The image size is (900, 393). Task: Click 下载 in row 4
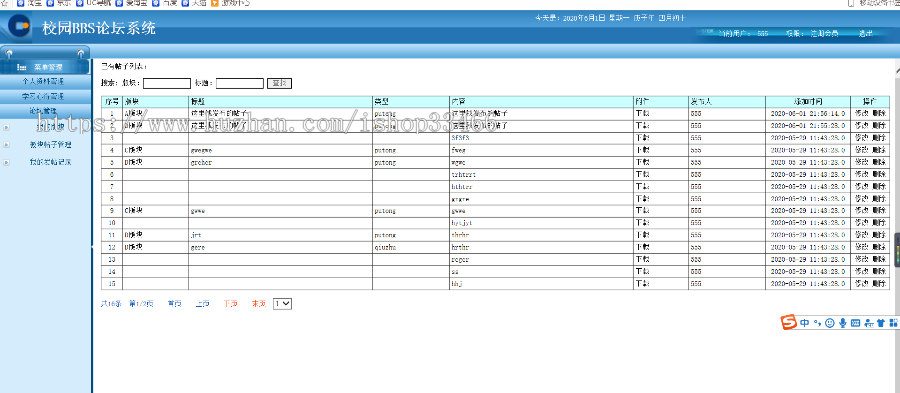(x=643, y=150)
